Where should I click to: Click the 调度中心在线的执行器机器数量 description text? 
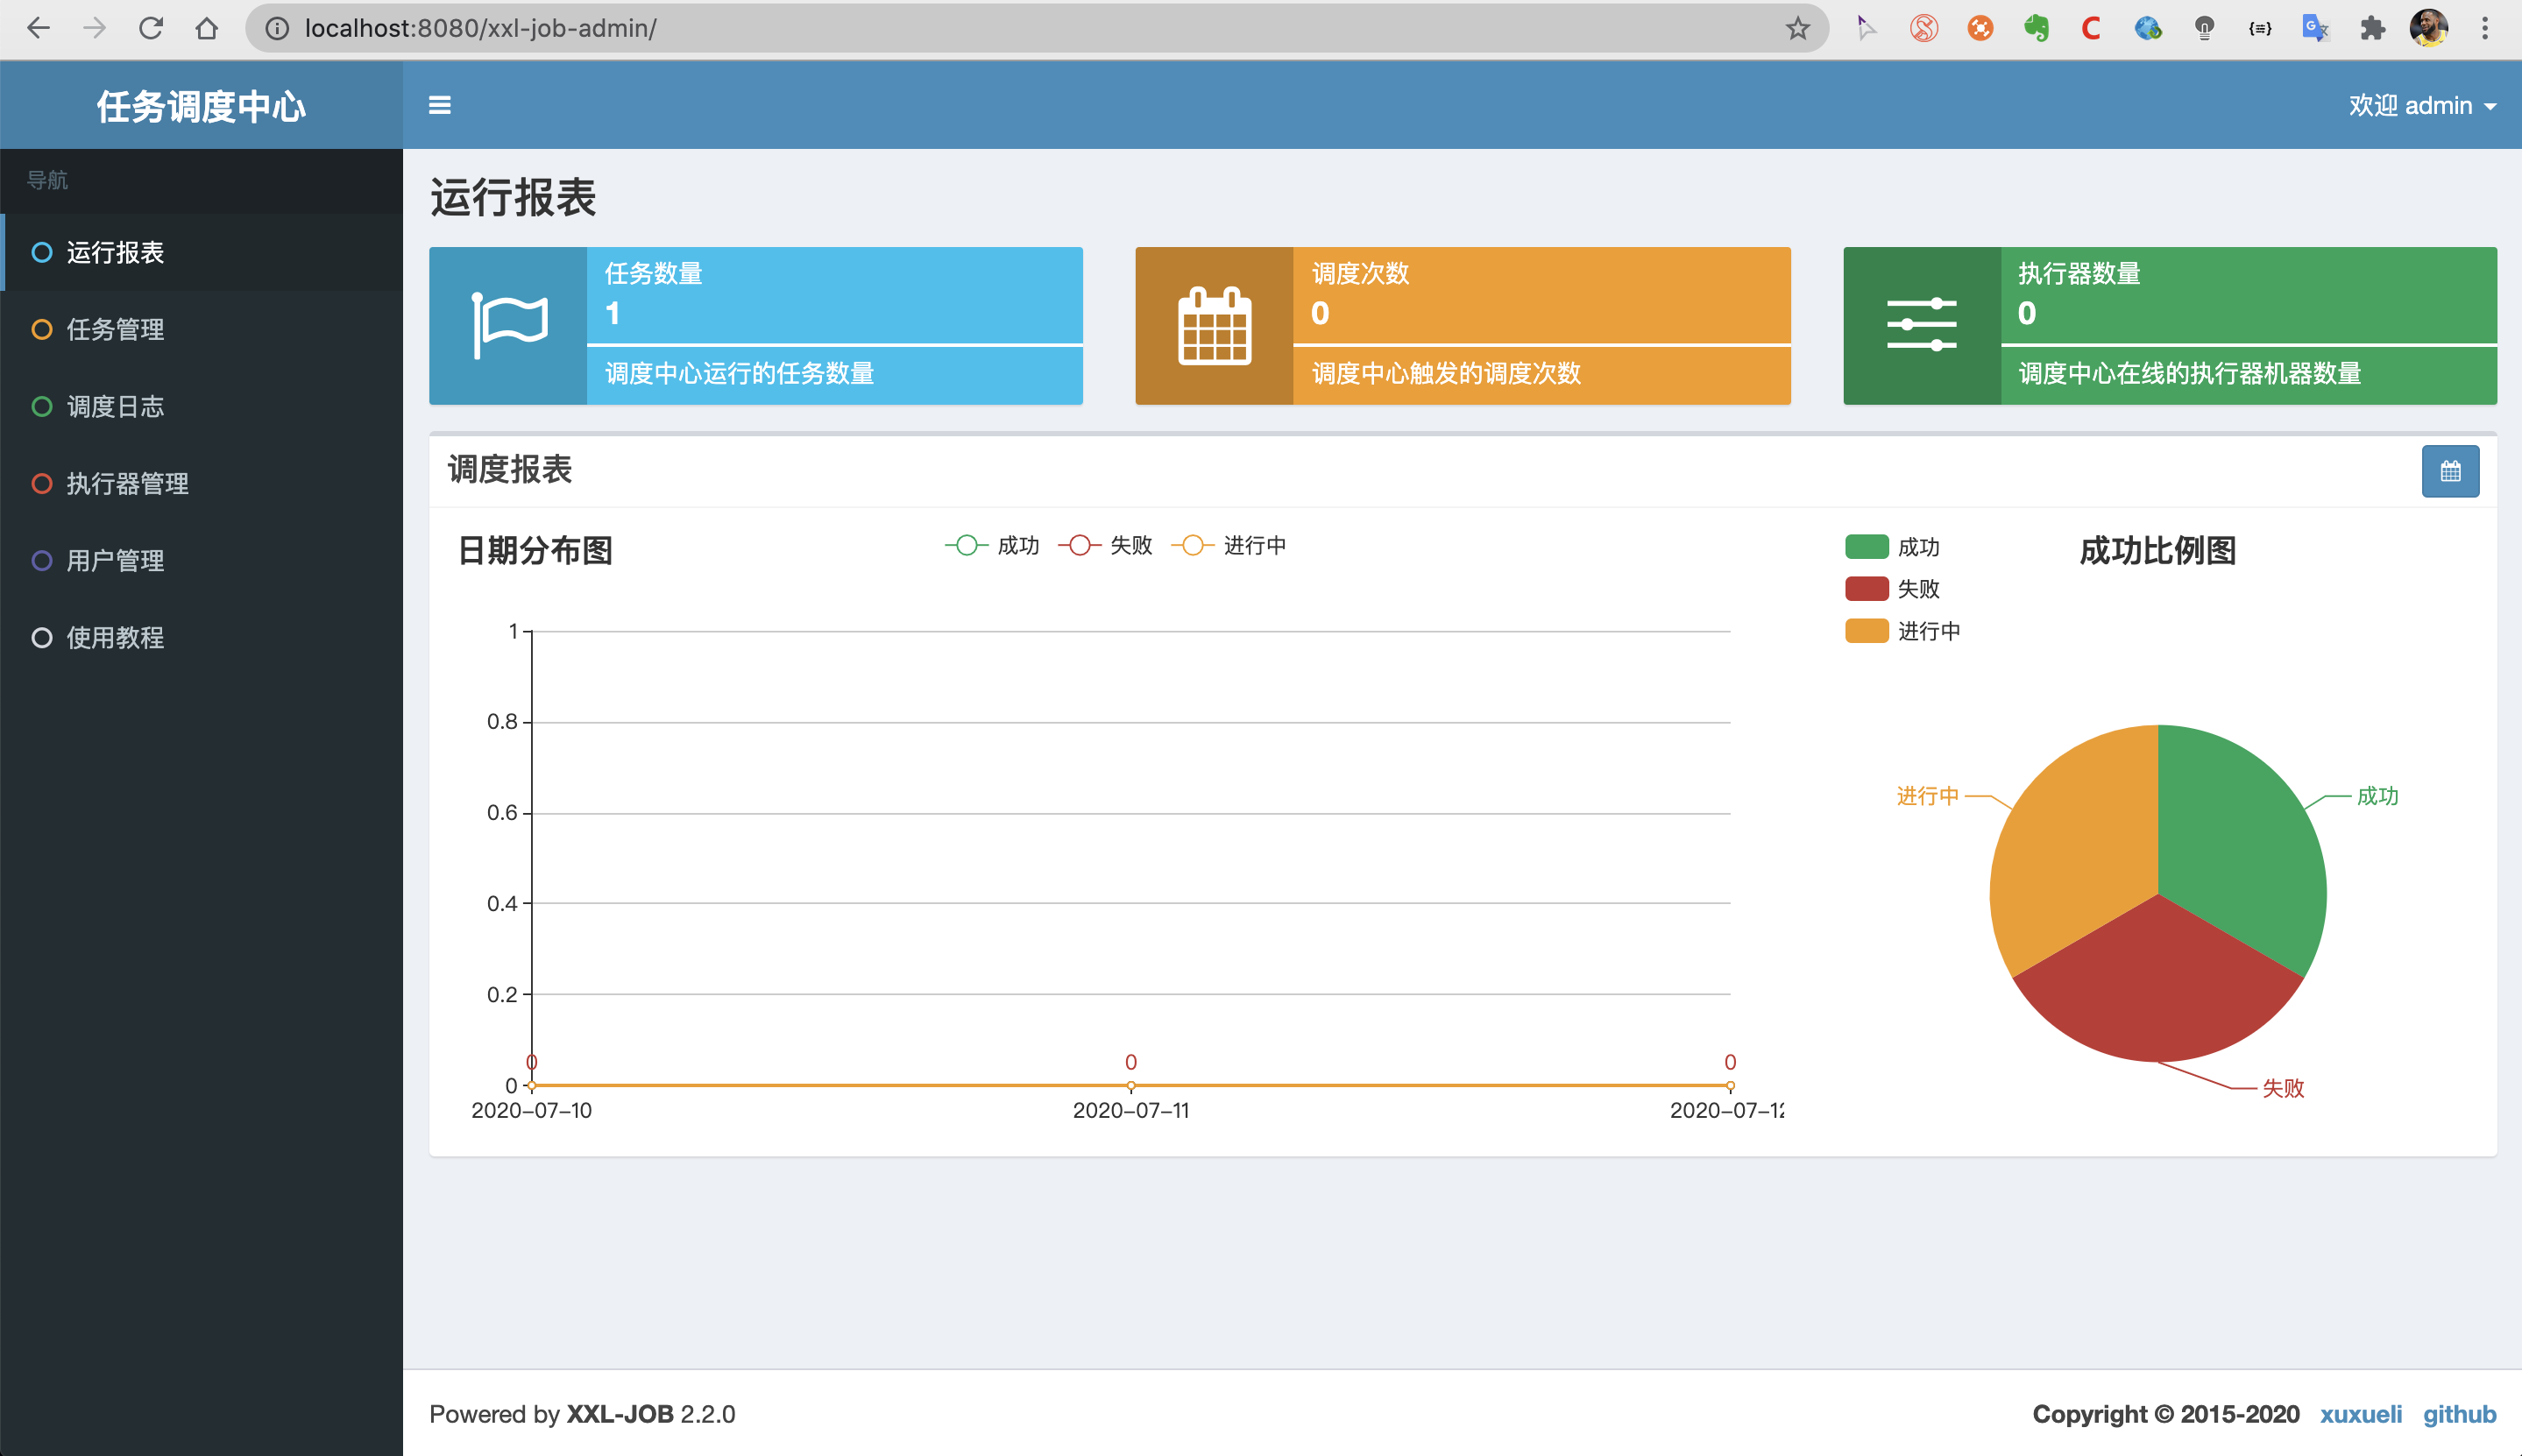(2190, 373)
